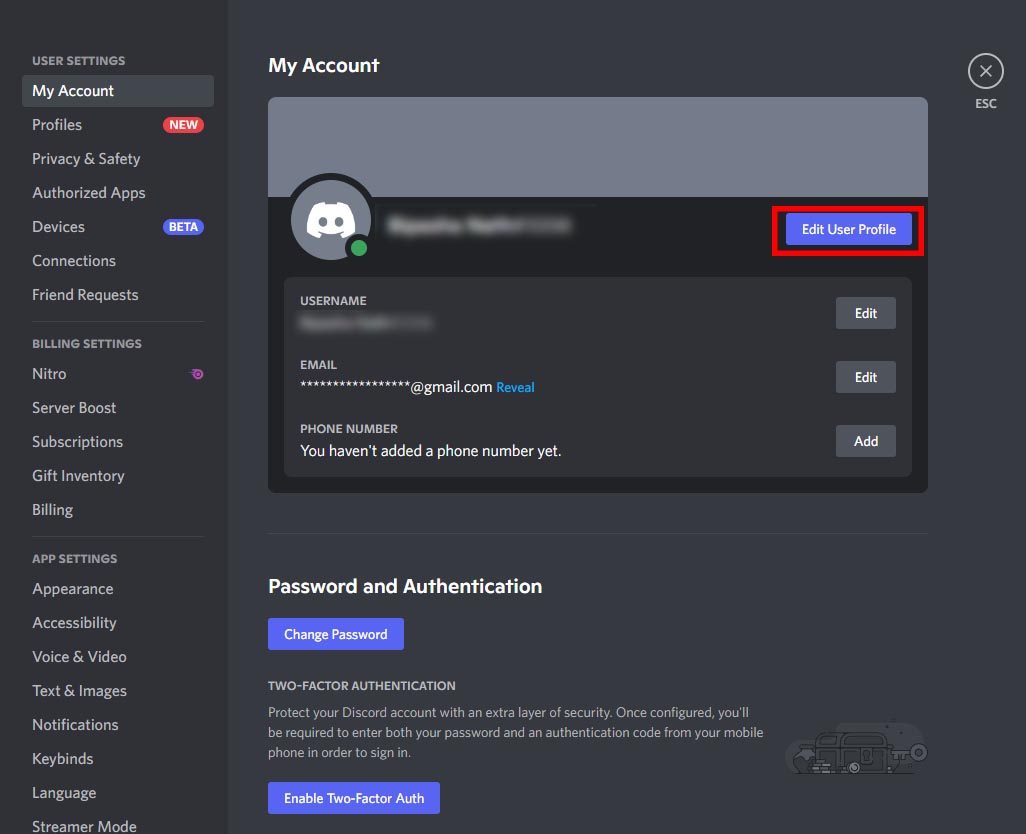View Friend Requests settings
Viewport: 1026px width, 834px height.
85,294
